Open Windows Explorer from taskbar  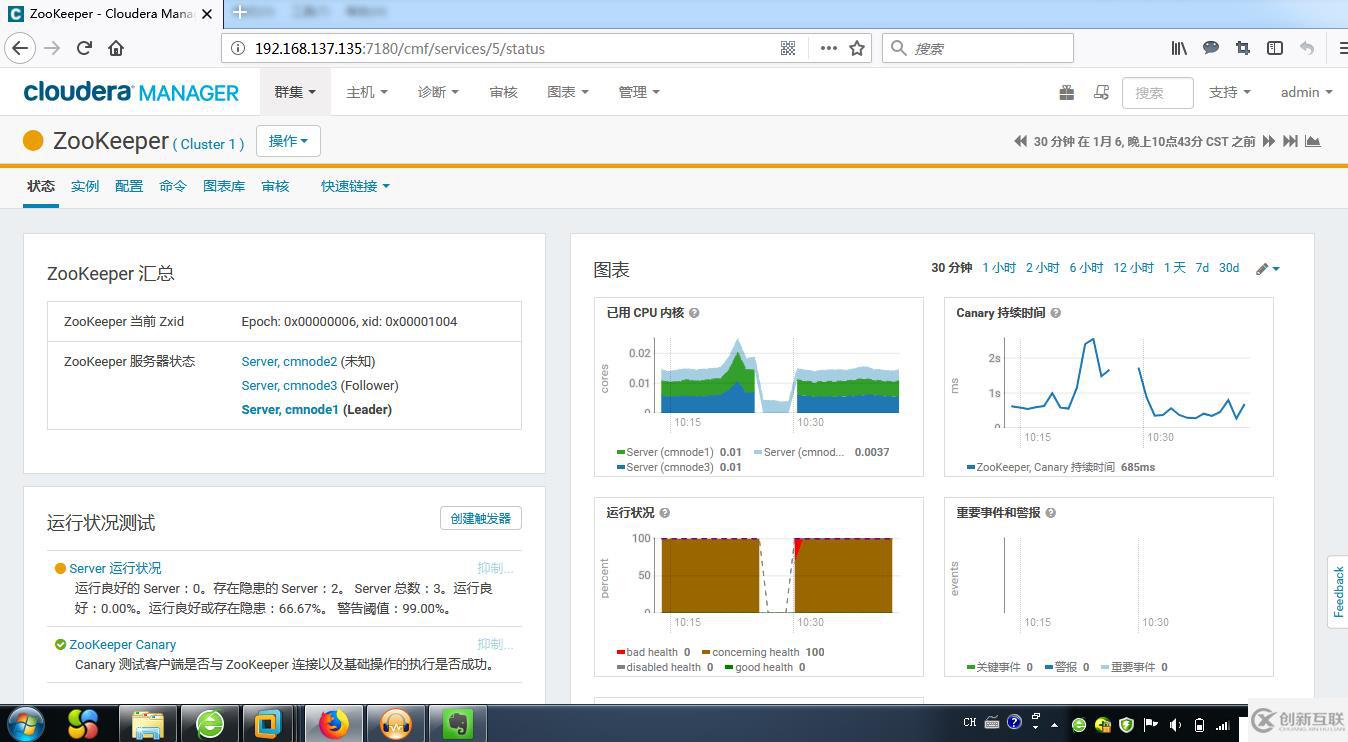(147, 723)
